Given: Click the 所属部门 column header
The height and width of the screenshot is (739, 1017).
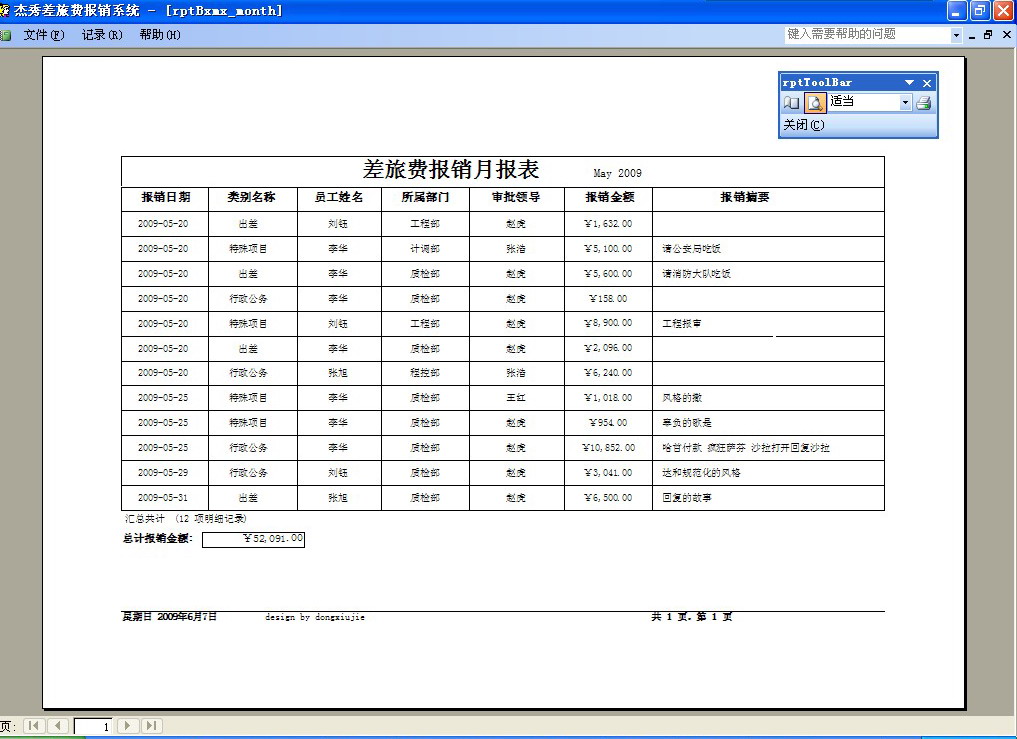Looking at the screenshot, I should coord(425,197).
